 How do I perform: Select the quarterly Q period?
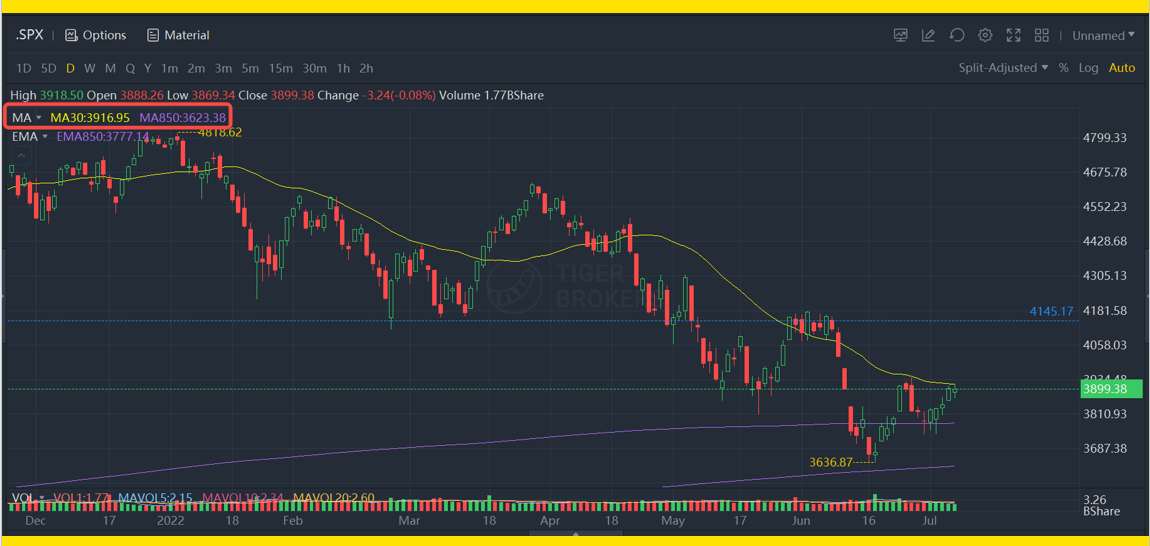click(x=130, y=68)
